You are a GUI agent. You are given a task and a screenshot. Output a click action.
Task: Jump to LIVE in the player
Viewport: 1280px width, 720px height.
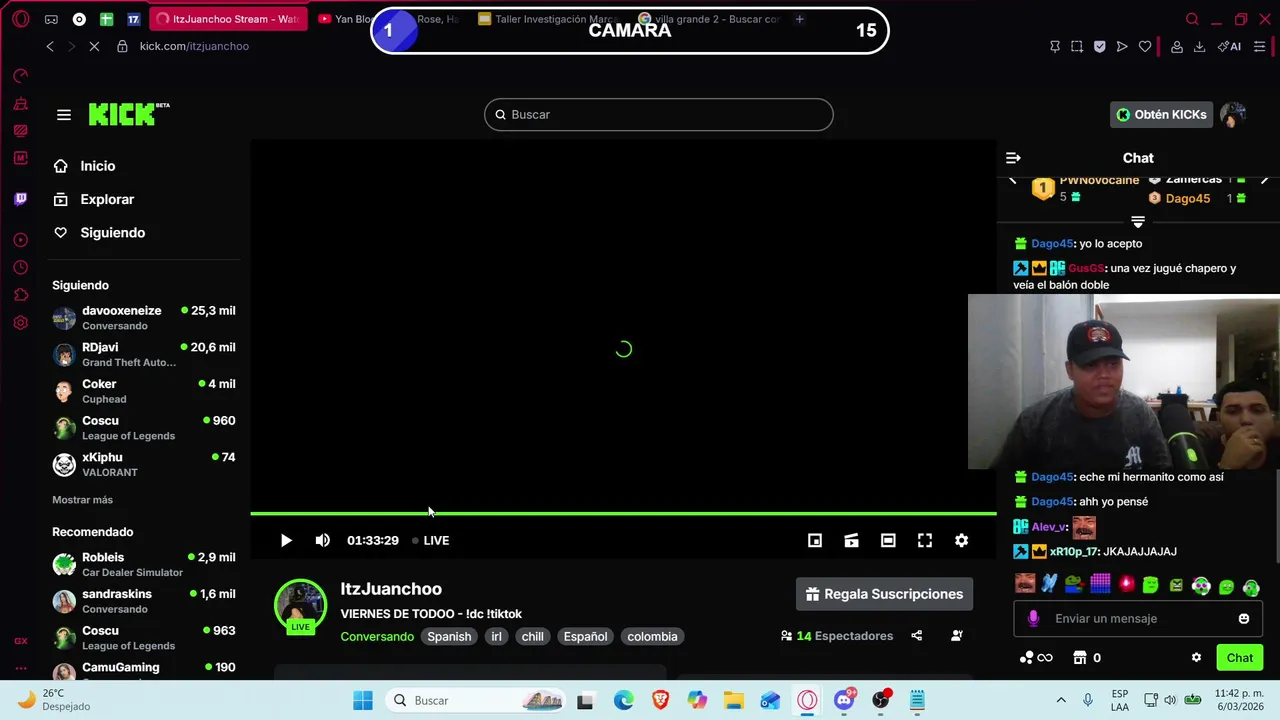[x=431, y=540]
